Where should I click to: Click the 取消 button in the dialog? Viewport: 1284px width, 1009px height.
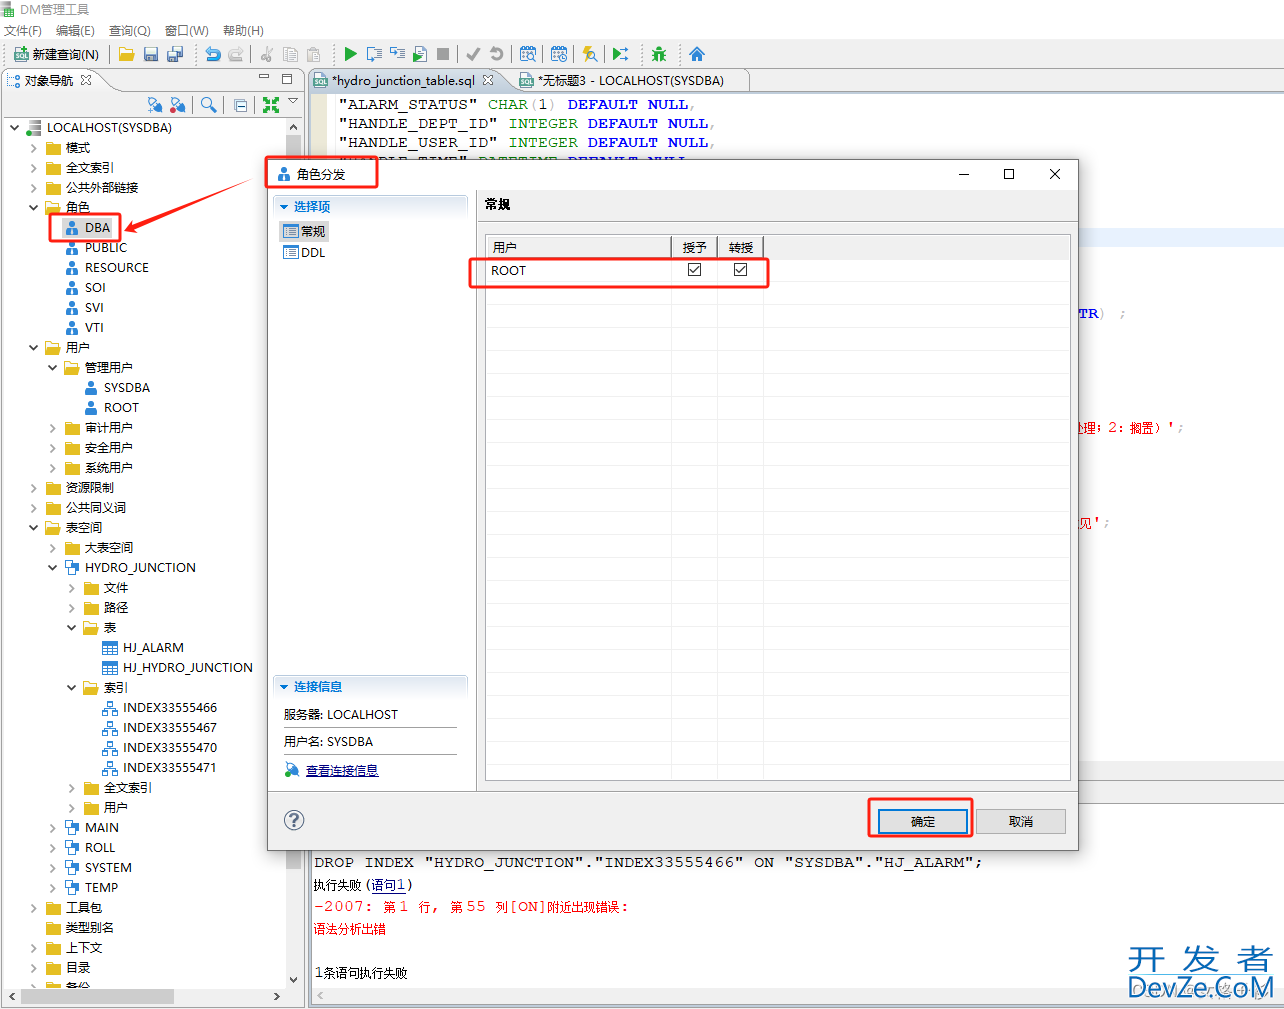click(1021, 822)
